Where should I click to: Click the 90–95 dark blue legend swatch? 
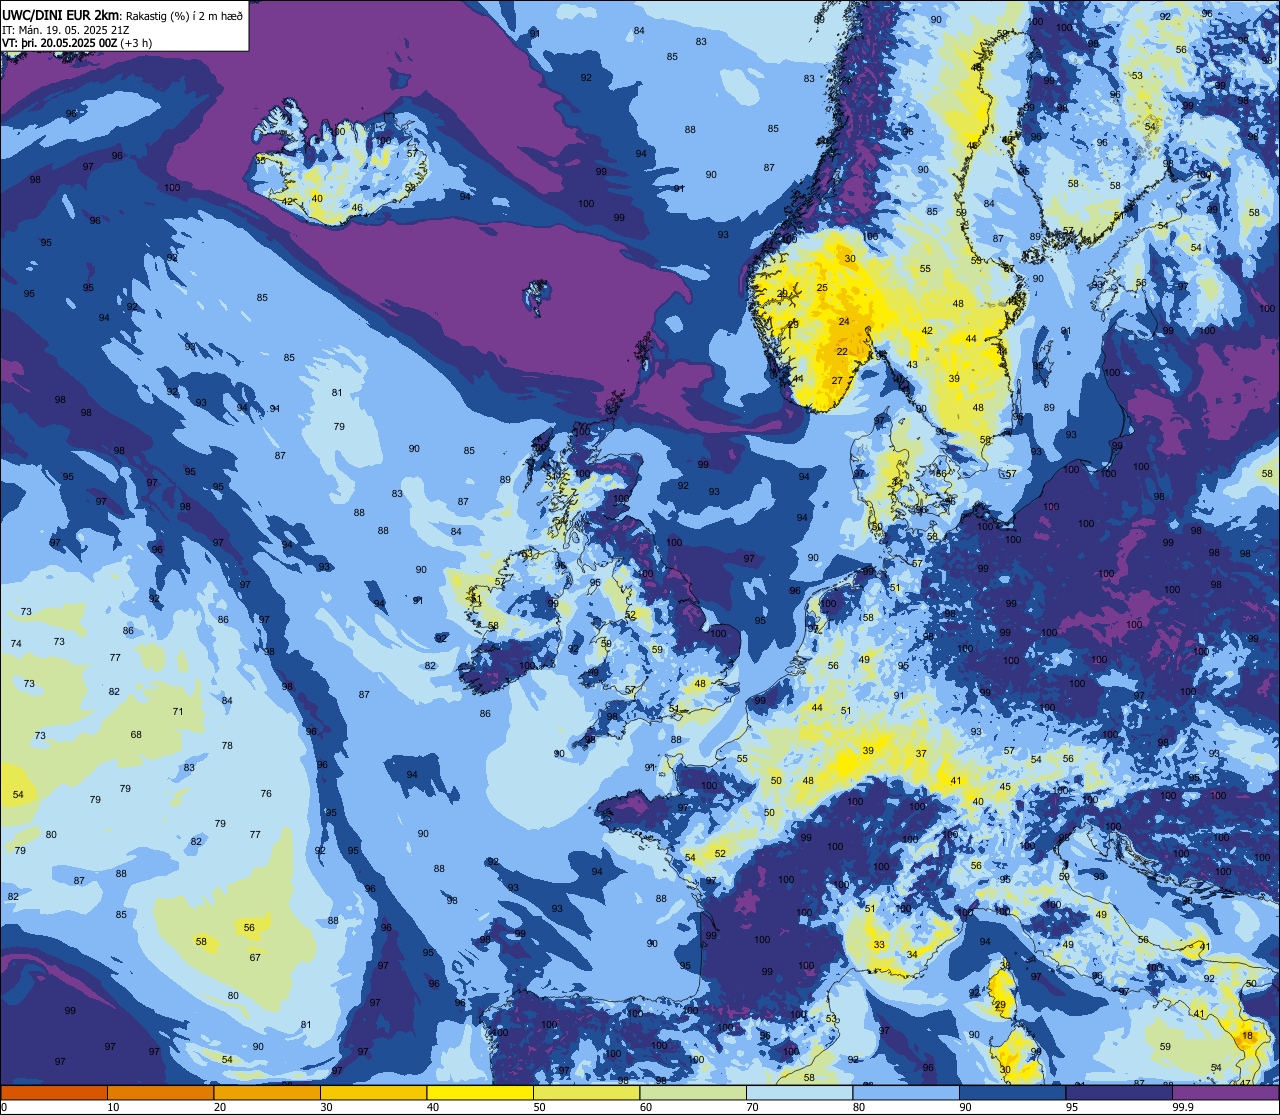[1012, 1092]
